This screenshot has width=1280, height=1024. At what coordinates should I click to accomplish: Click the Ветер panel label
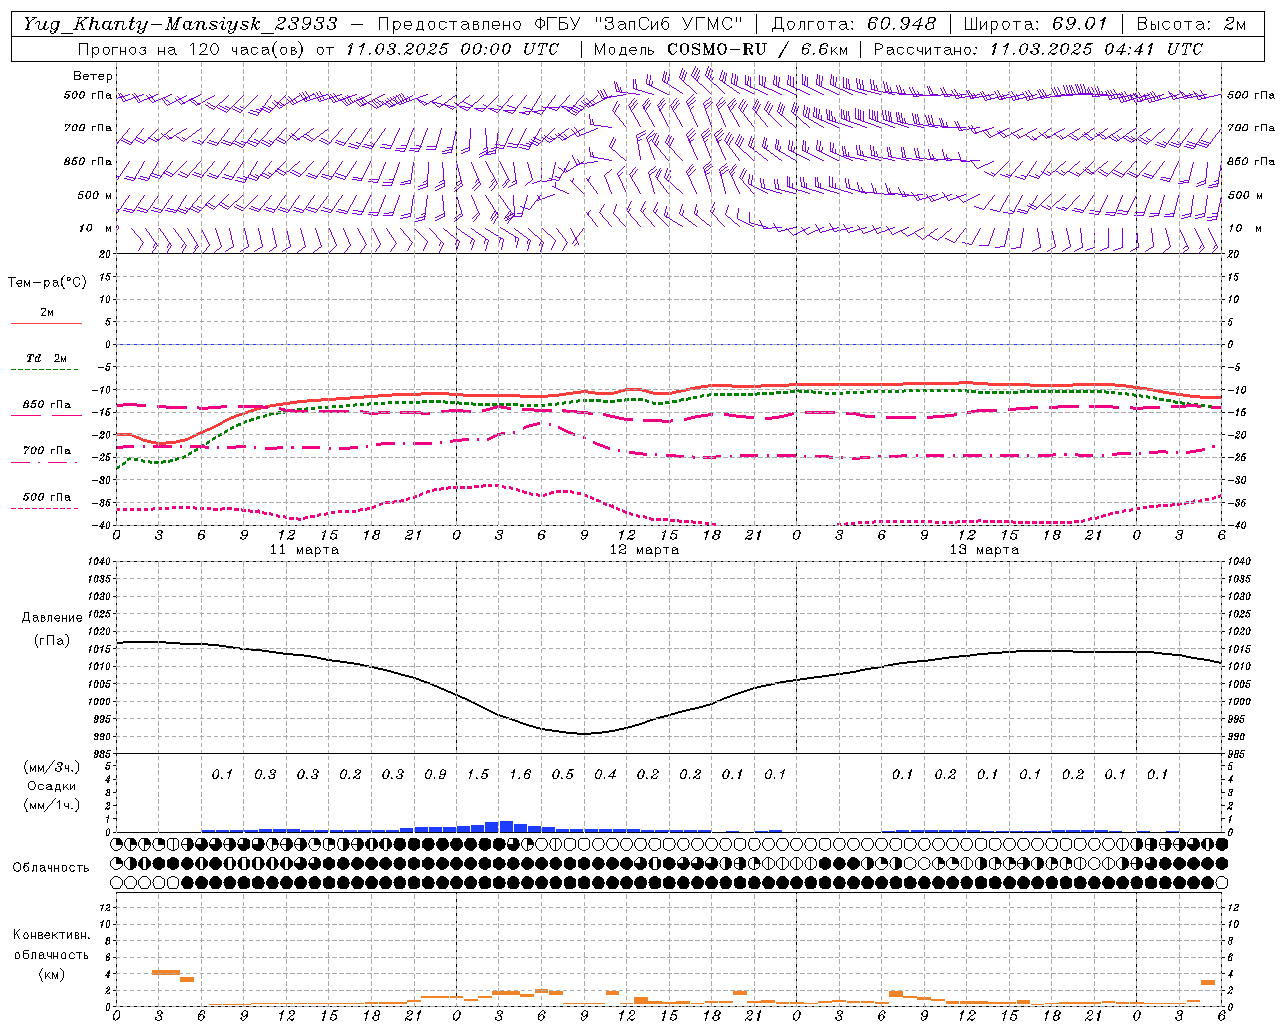pos(93,76)
